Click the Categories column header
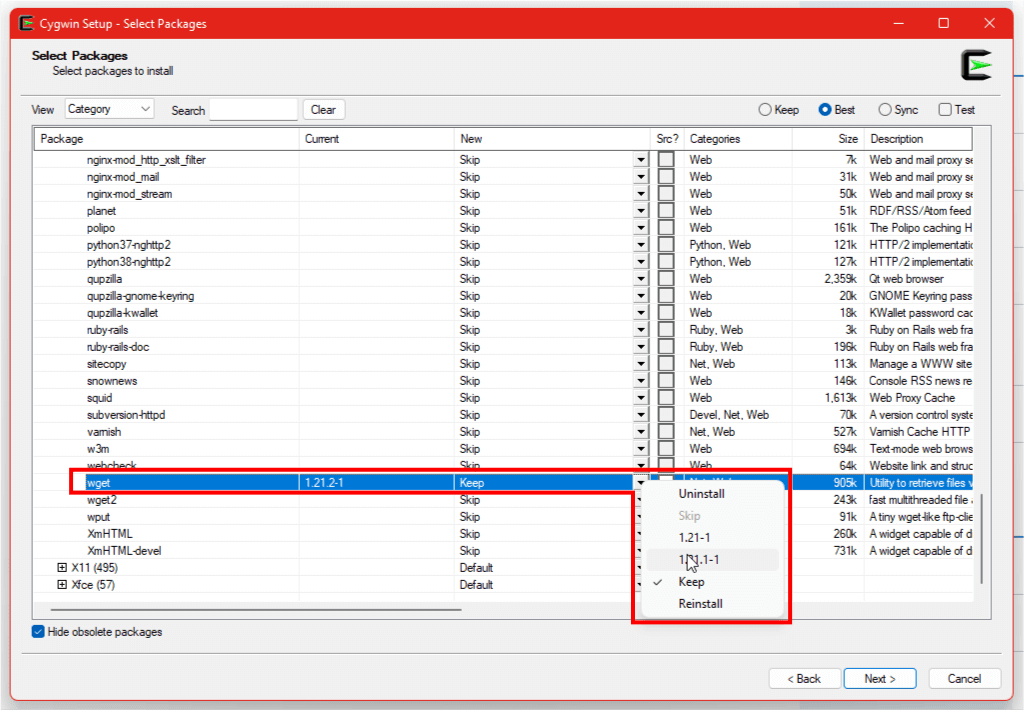Image resolution: width=1024 pixels, height=710 pixels. pos(738,139)
